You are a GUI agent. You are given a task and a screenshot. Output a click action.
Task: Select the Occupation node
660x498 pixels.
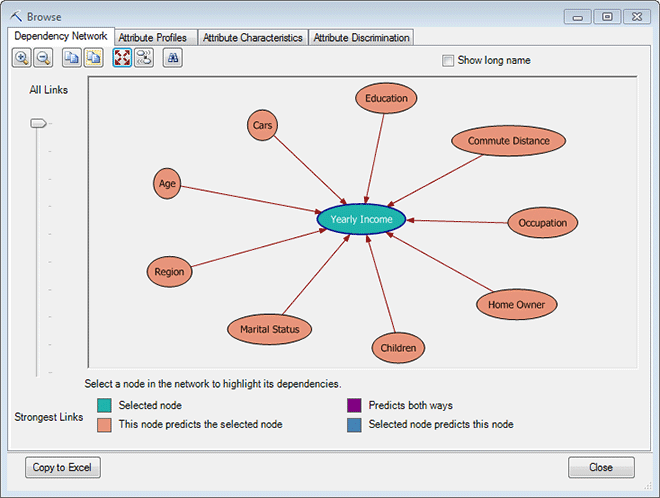pyautogui.click(x=543, y=223)
